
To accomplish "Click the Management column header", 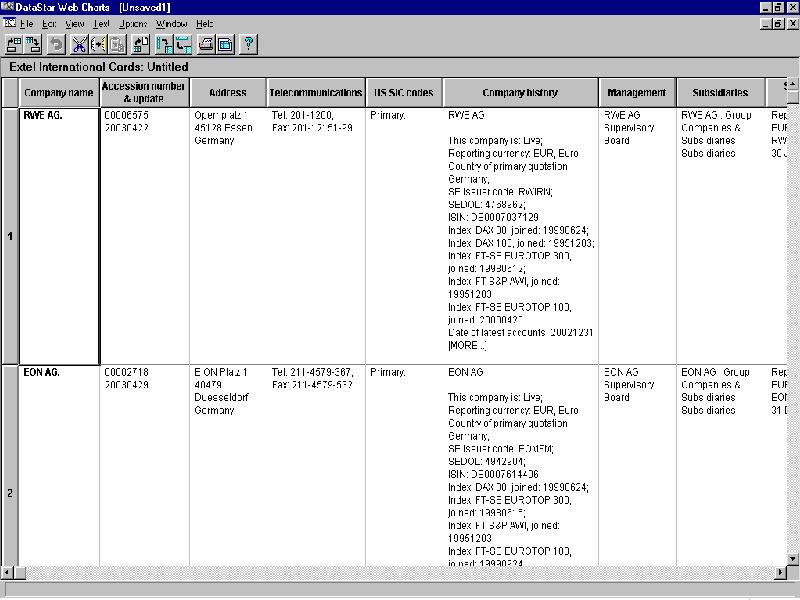I will (636, 93).
